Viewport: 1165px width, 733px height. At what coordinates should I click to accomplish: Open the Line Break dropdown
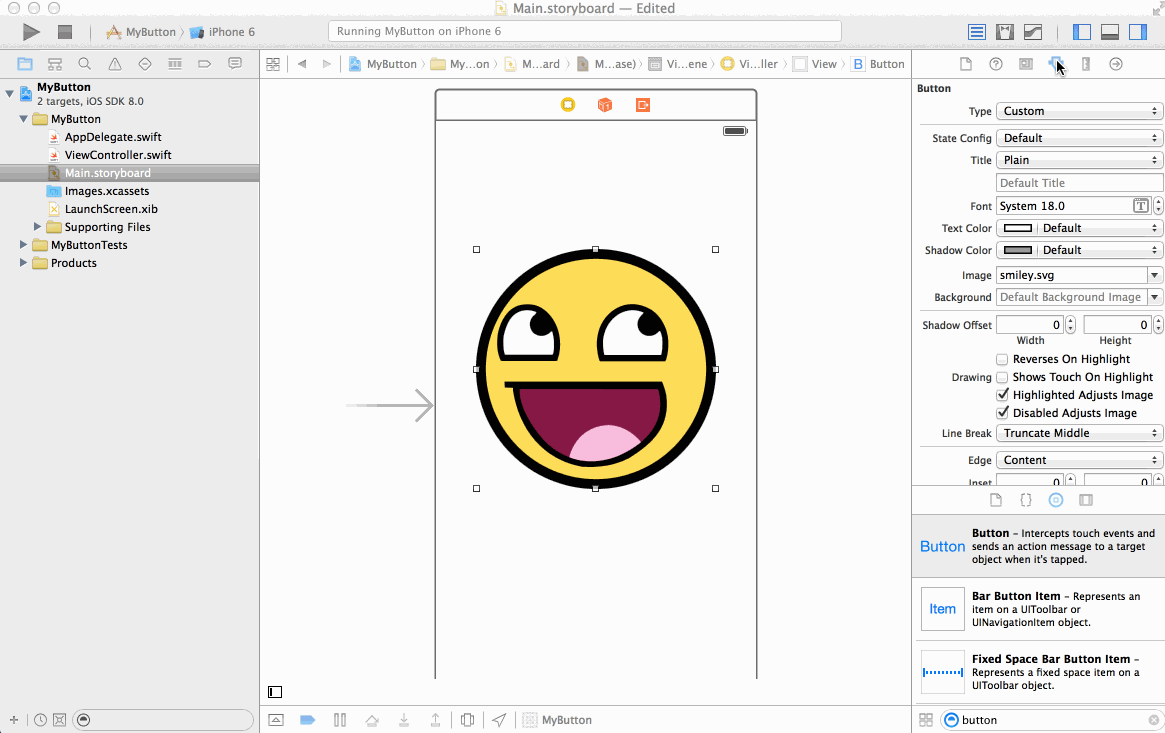tap(1079, 433)
